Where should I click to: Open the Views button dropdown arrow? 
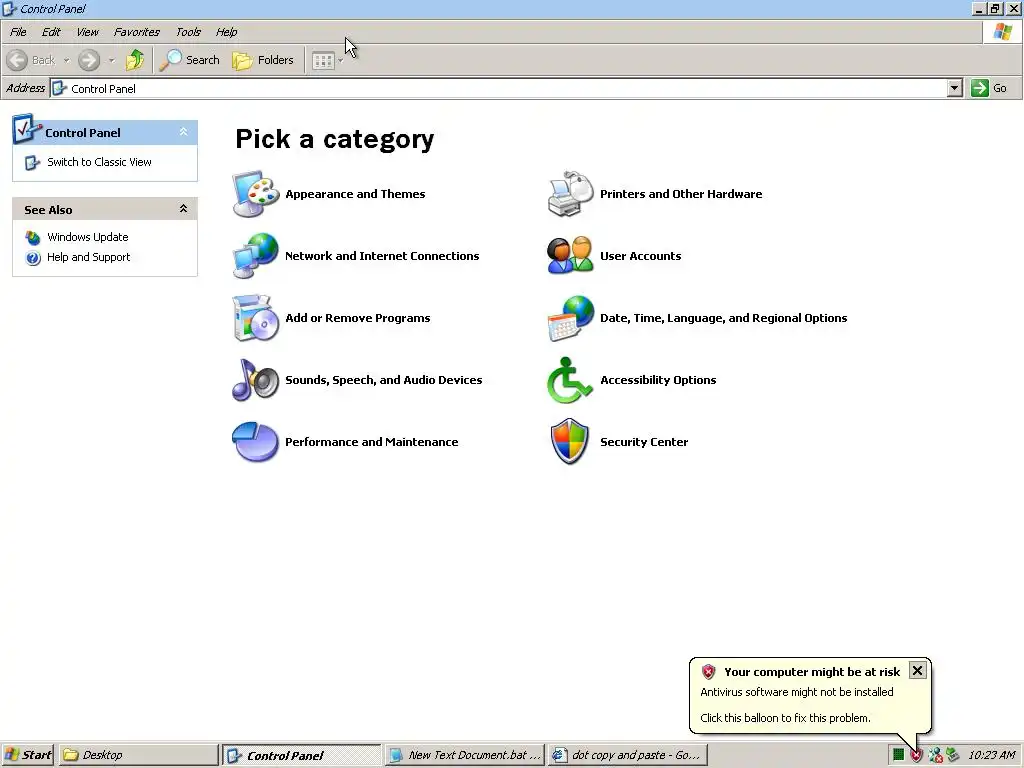340,61
